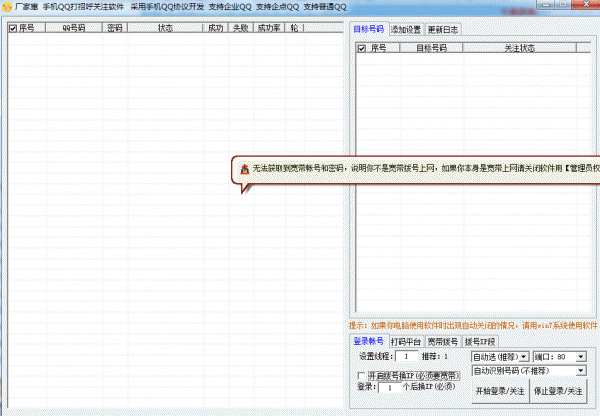Open the 拨号IP段 tab
Screen dimensions: 600x416
pyautogui.click(x=480, y=341)
